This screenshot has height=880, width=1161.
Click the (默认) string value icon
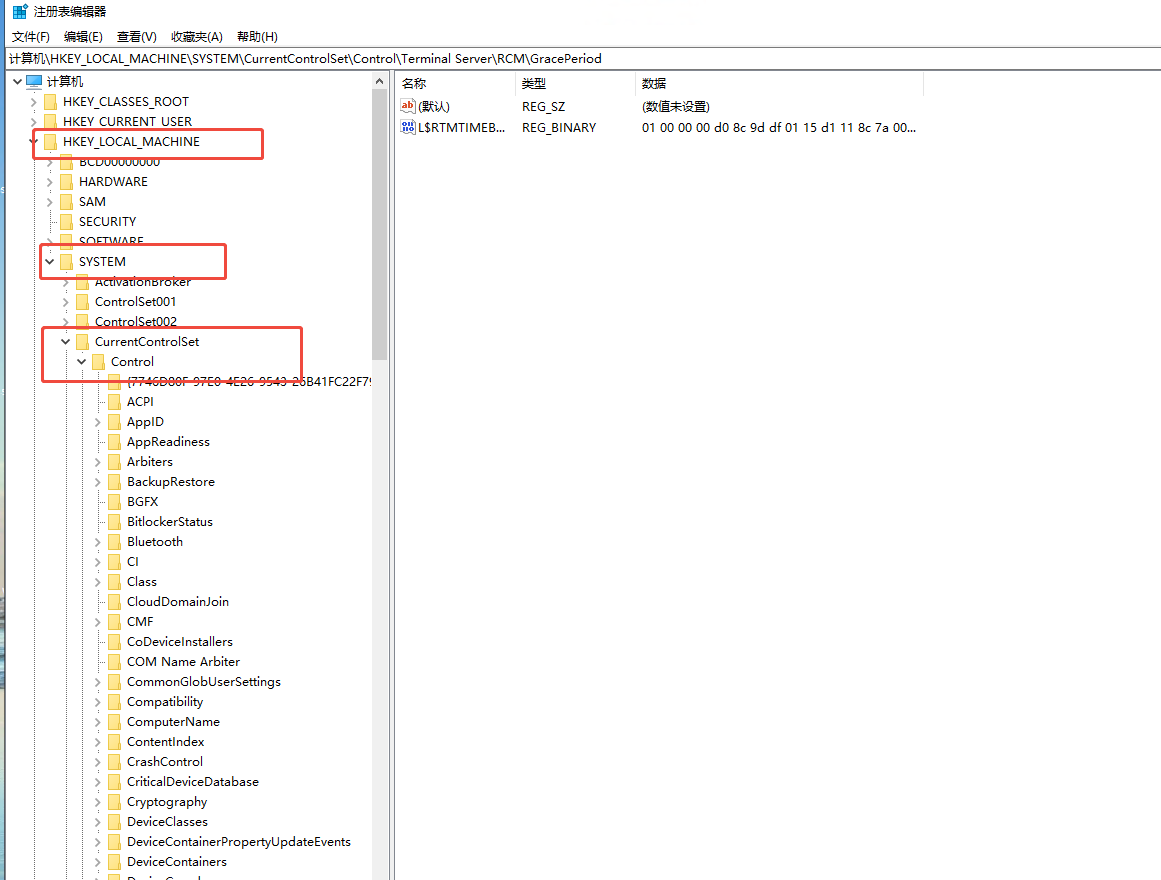408,106
